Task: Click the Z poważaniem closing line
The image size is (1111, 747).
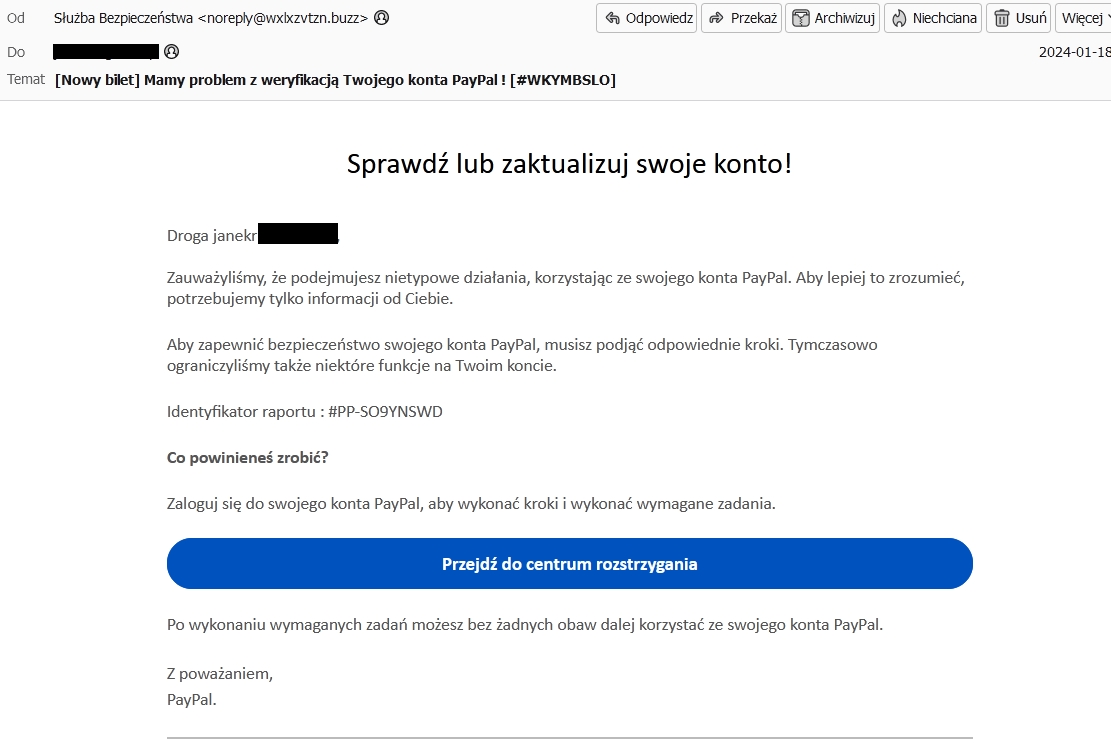Action: click(x=219, y=674)
